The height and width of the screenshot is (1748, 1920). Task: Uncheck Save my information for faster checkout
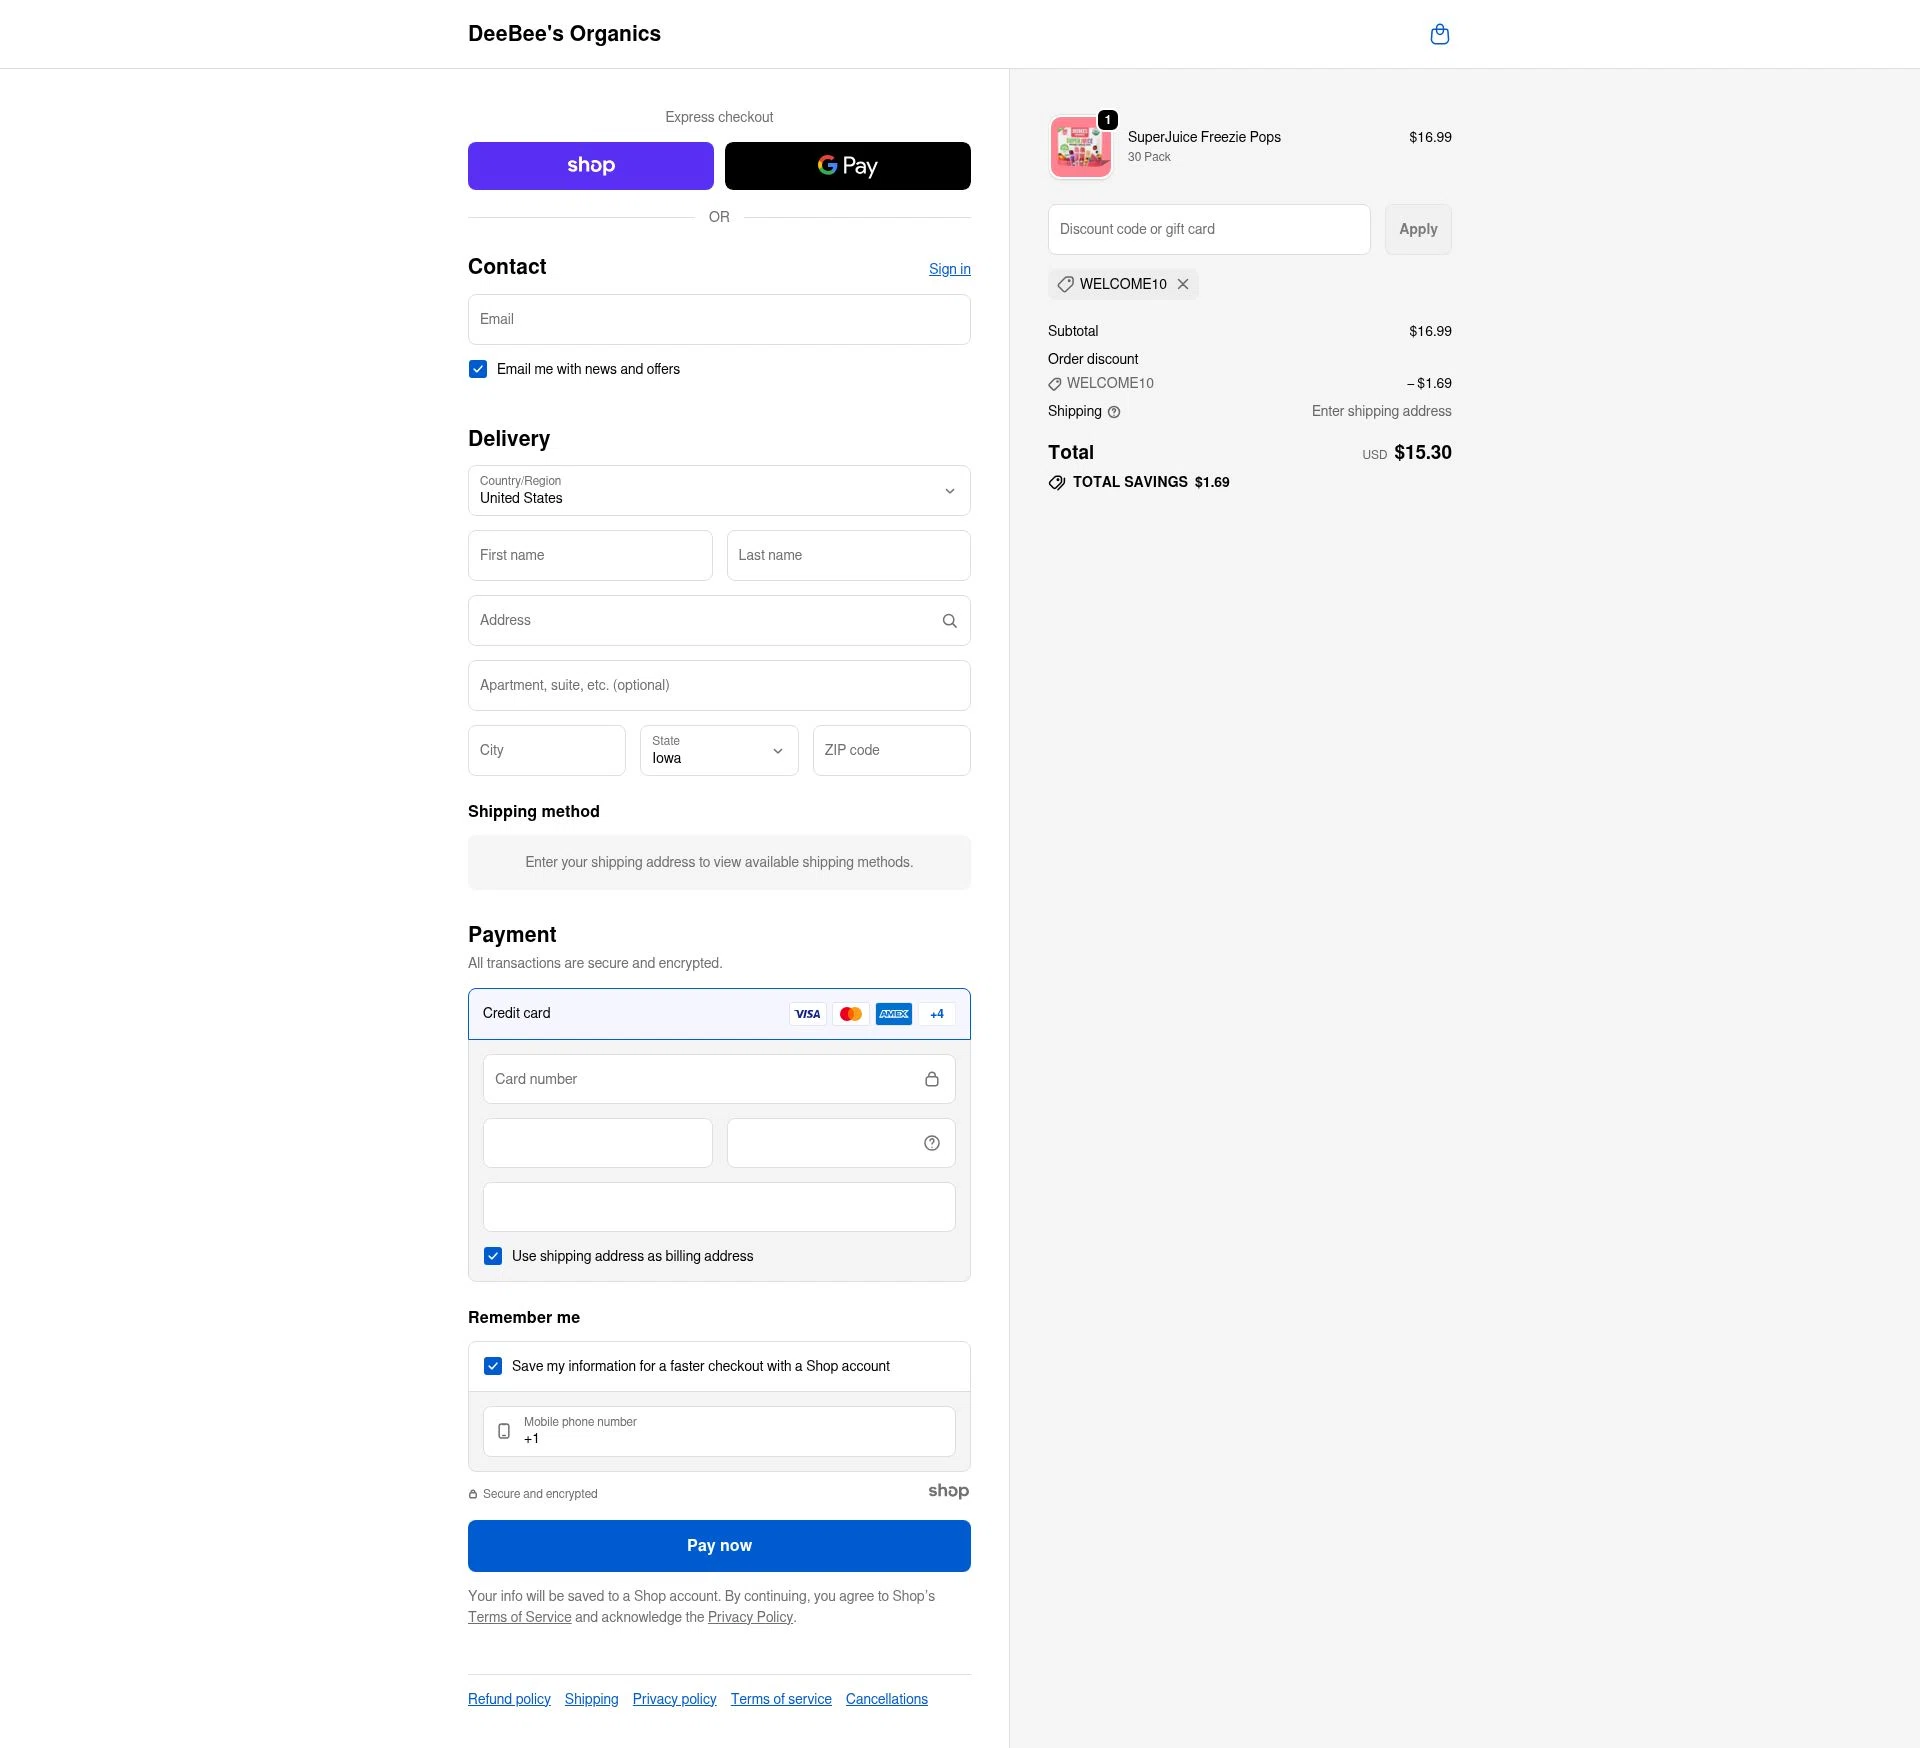point(493,1366)
